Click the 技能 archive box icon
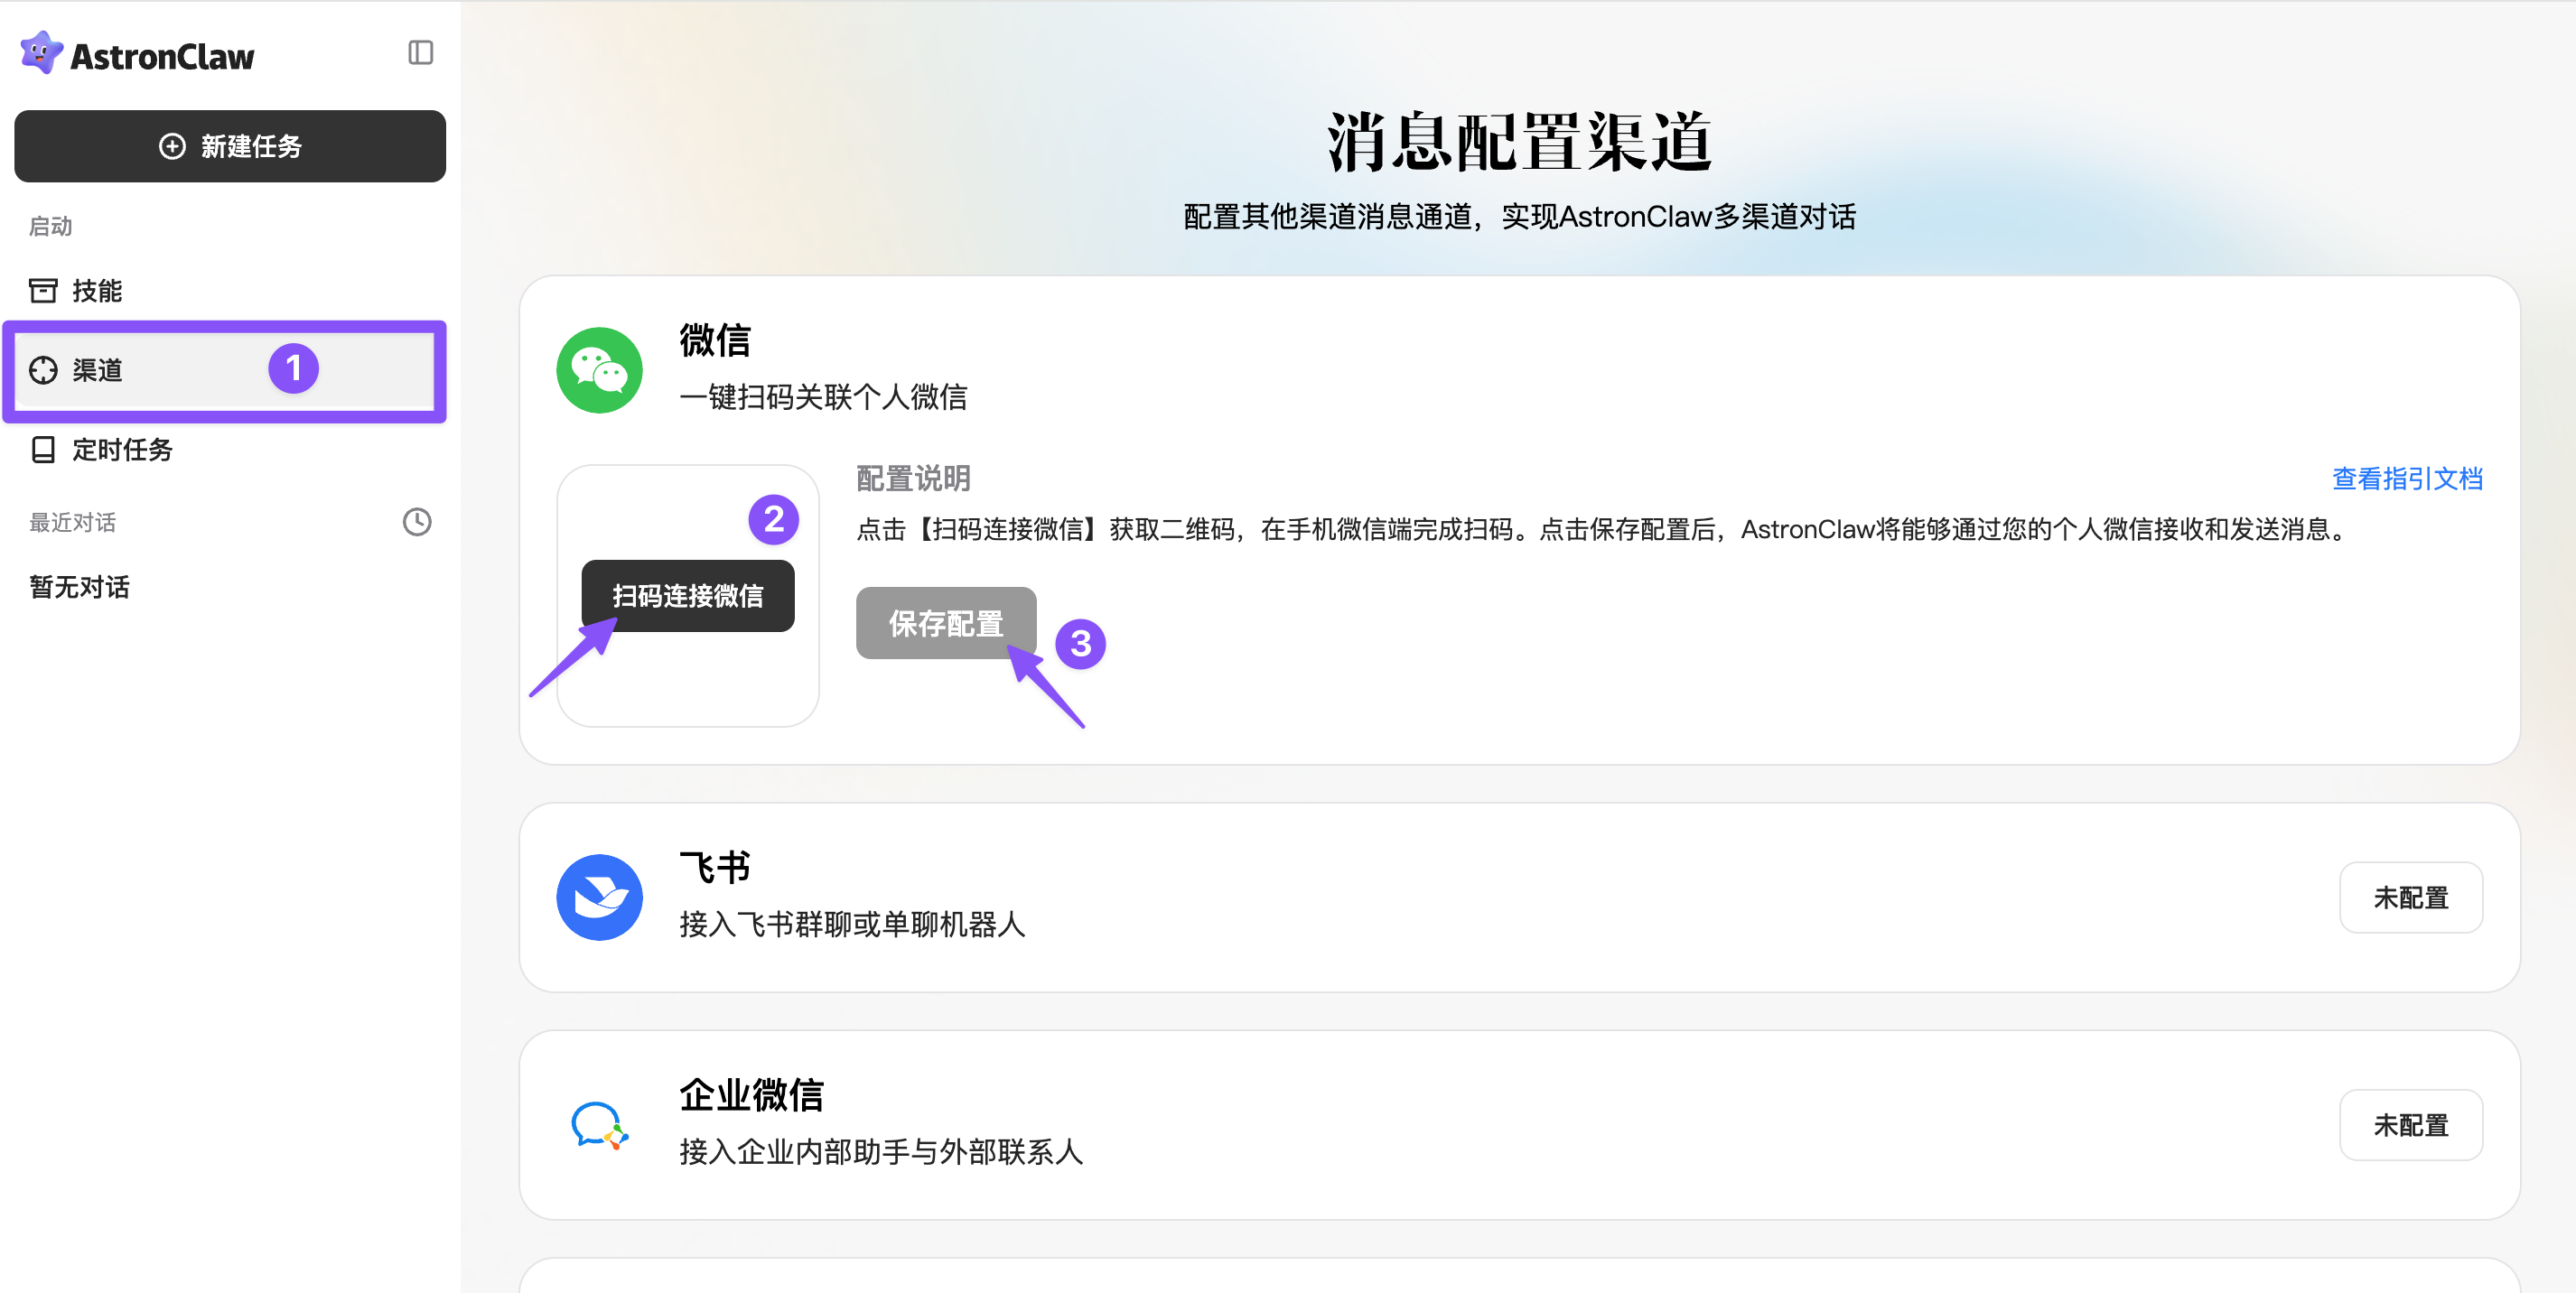The image size is (2576, 1293). 43,291
